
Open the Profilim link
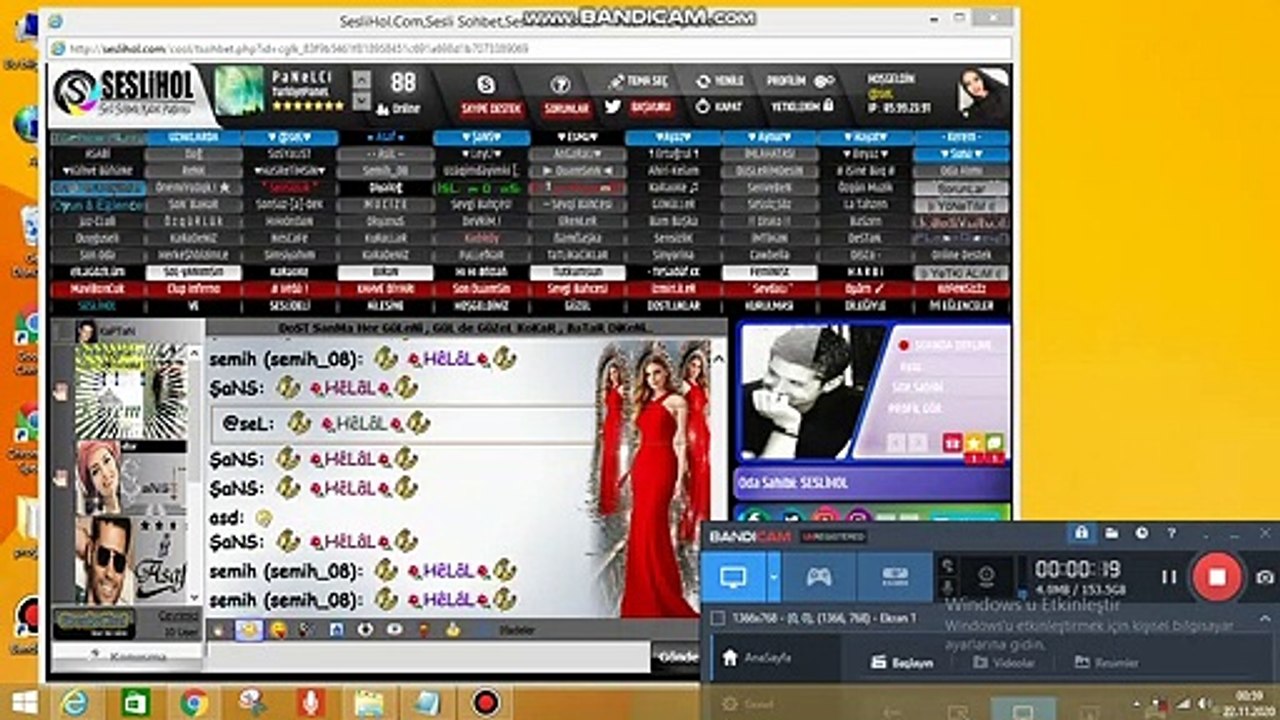[800, 81]
